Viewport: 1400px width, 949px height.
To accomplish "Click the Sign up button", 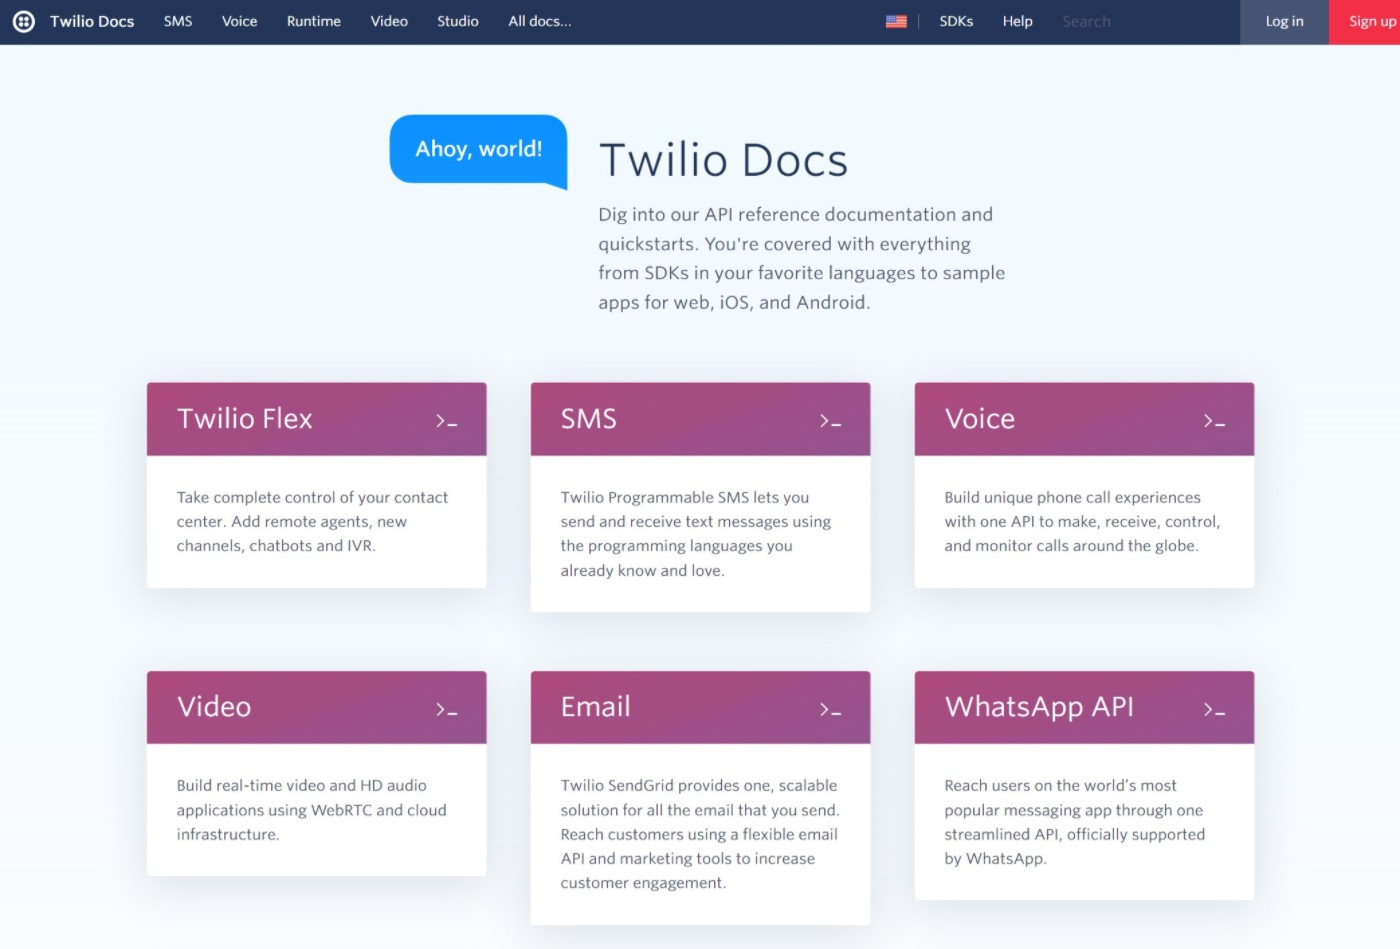I will pos(1370,21).
